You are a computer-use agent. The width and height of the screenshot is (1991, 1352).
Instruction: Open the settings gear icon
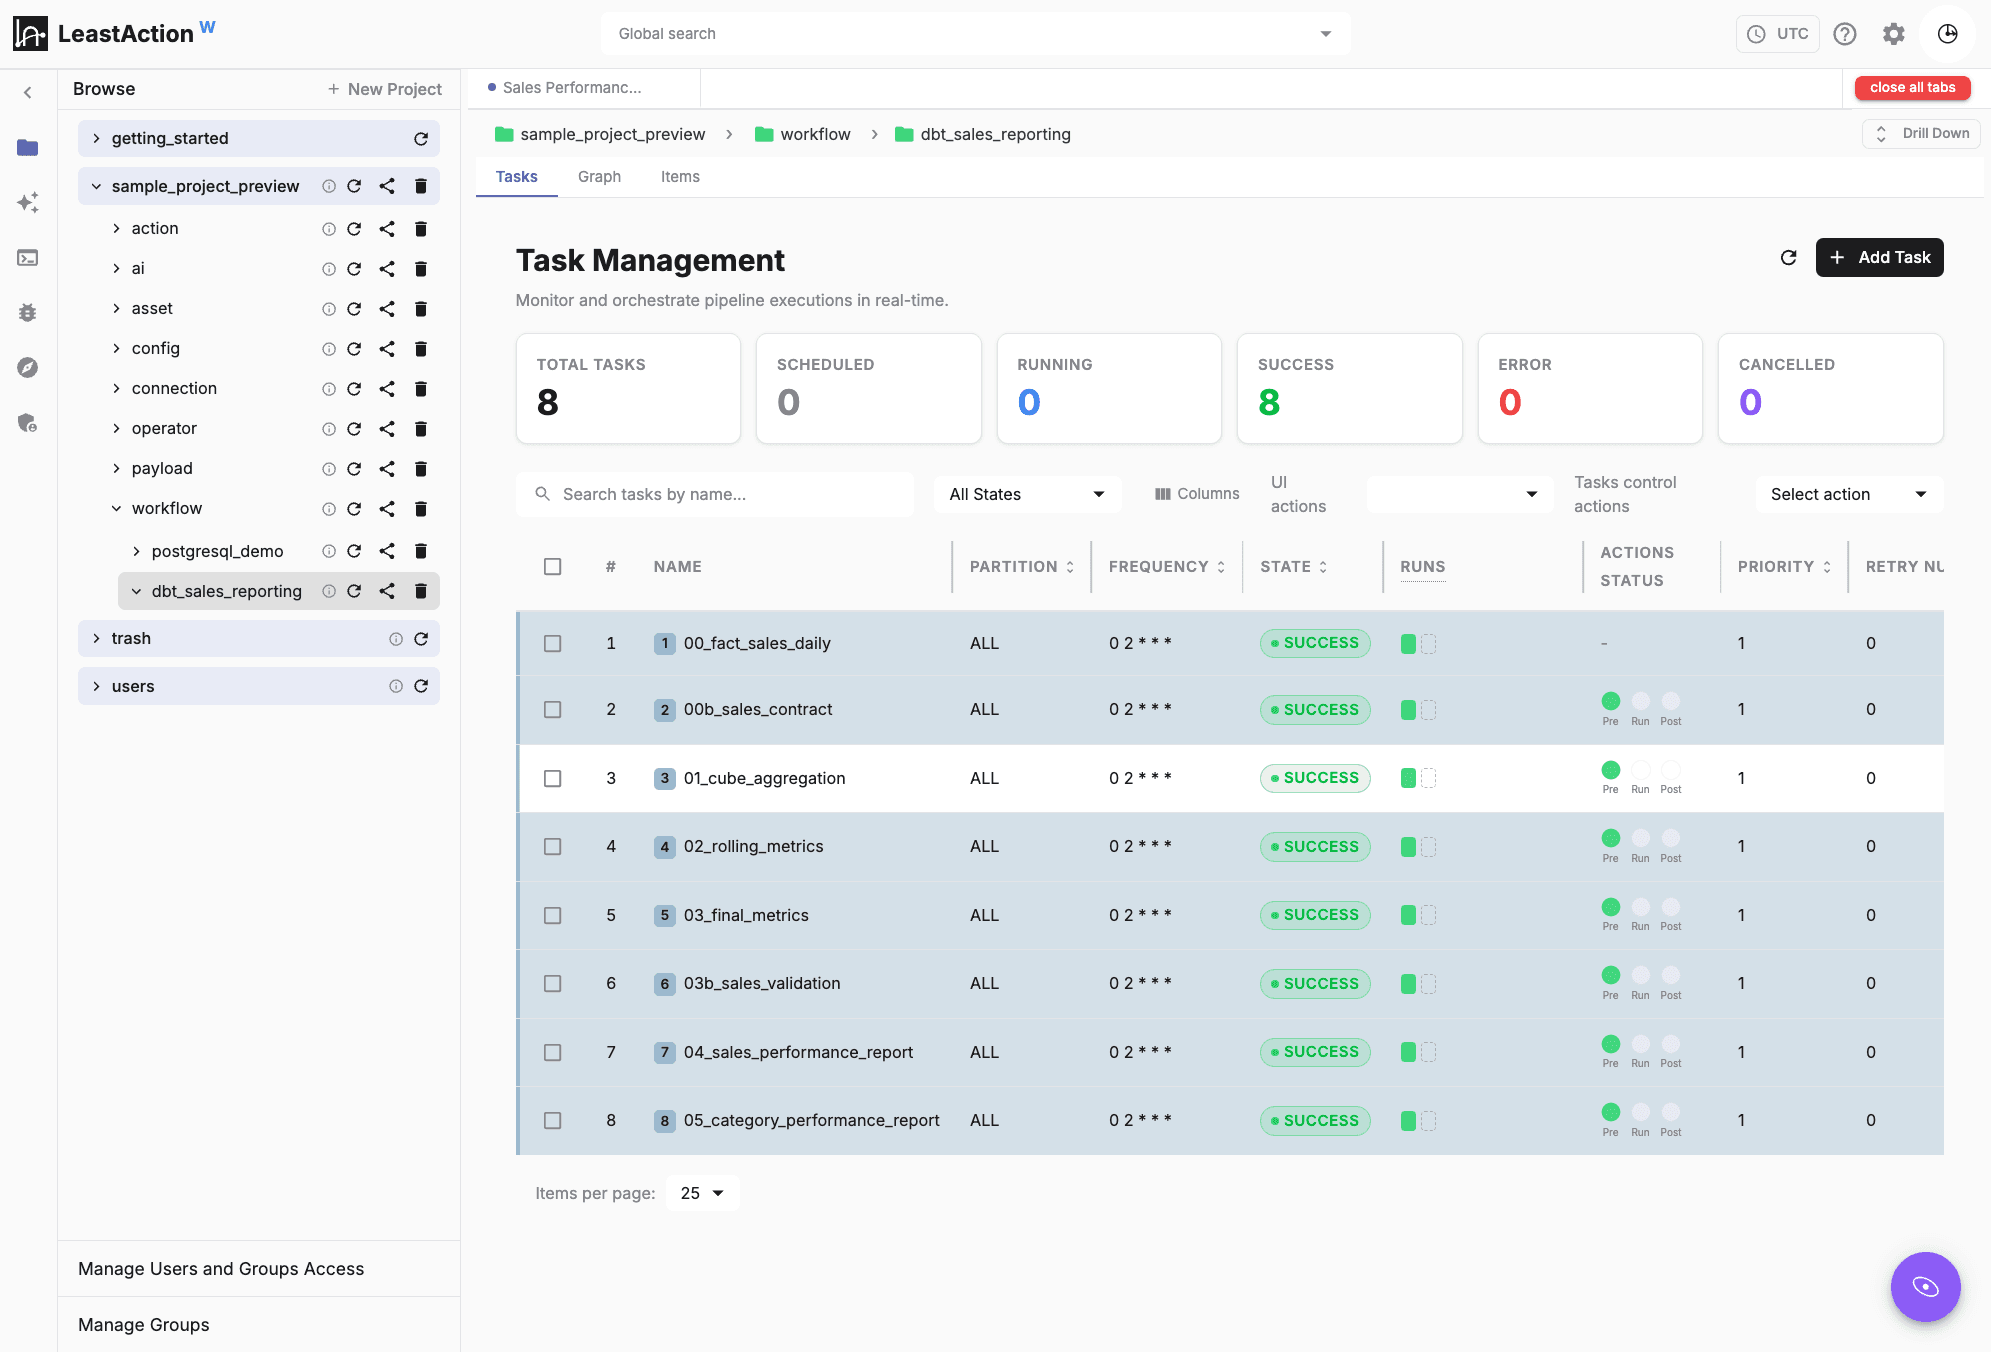pyautogui.click(x=1894, y=34)
